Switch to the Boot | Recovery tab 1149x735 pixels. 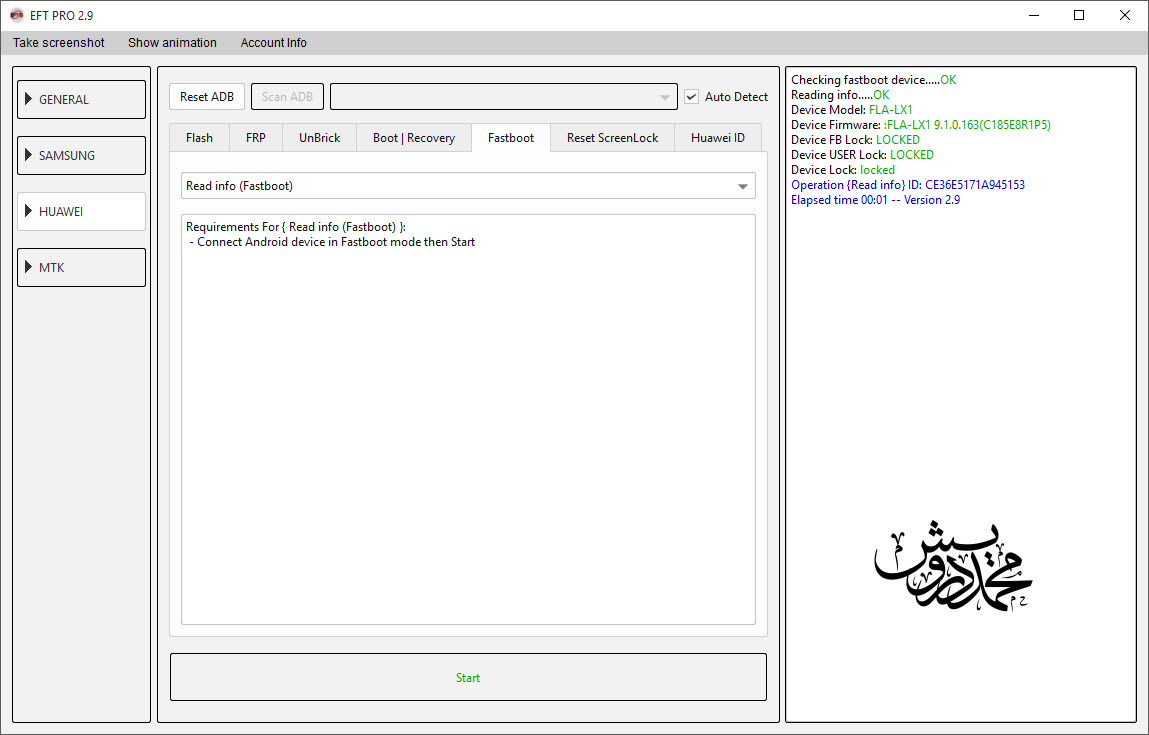413,138
